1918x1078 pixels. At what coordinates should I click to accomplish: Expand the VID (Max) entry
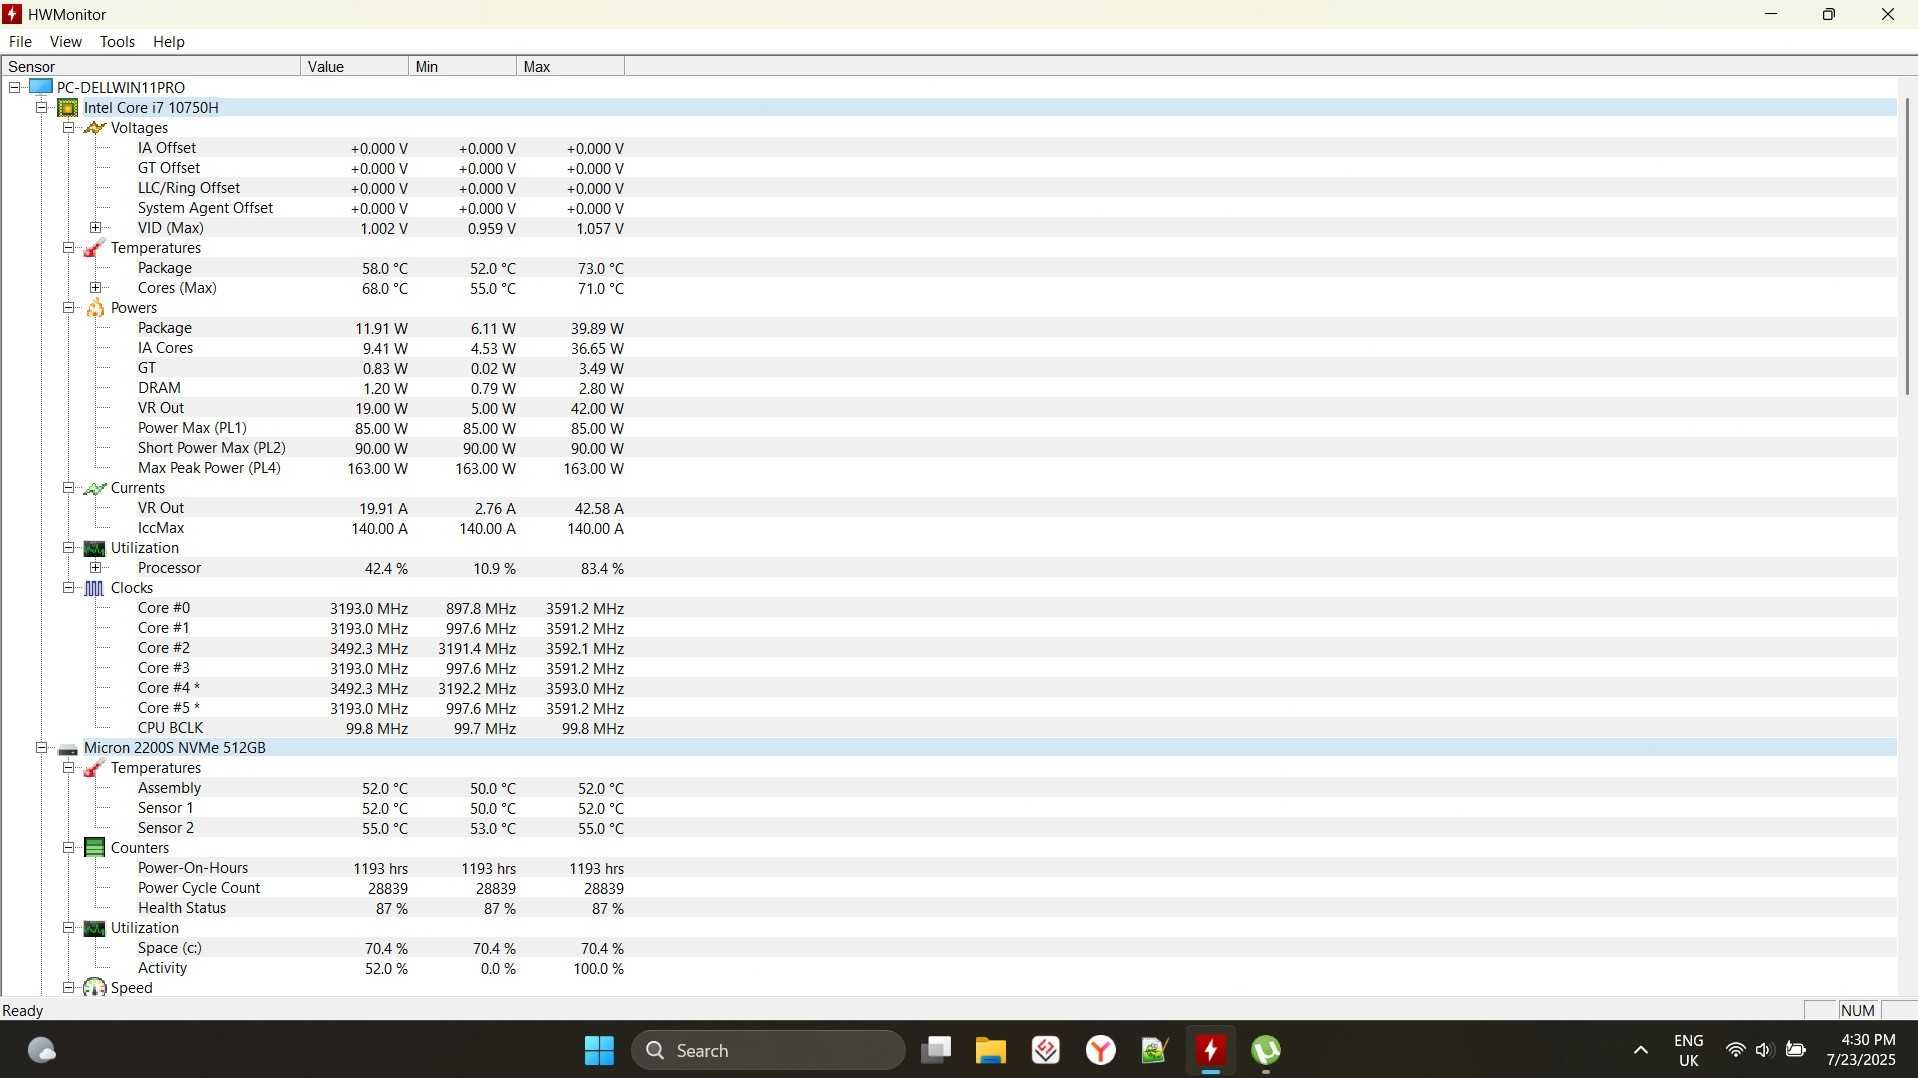pyautogui.click(x=96, y=227)
